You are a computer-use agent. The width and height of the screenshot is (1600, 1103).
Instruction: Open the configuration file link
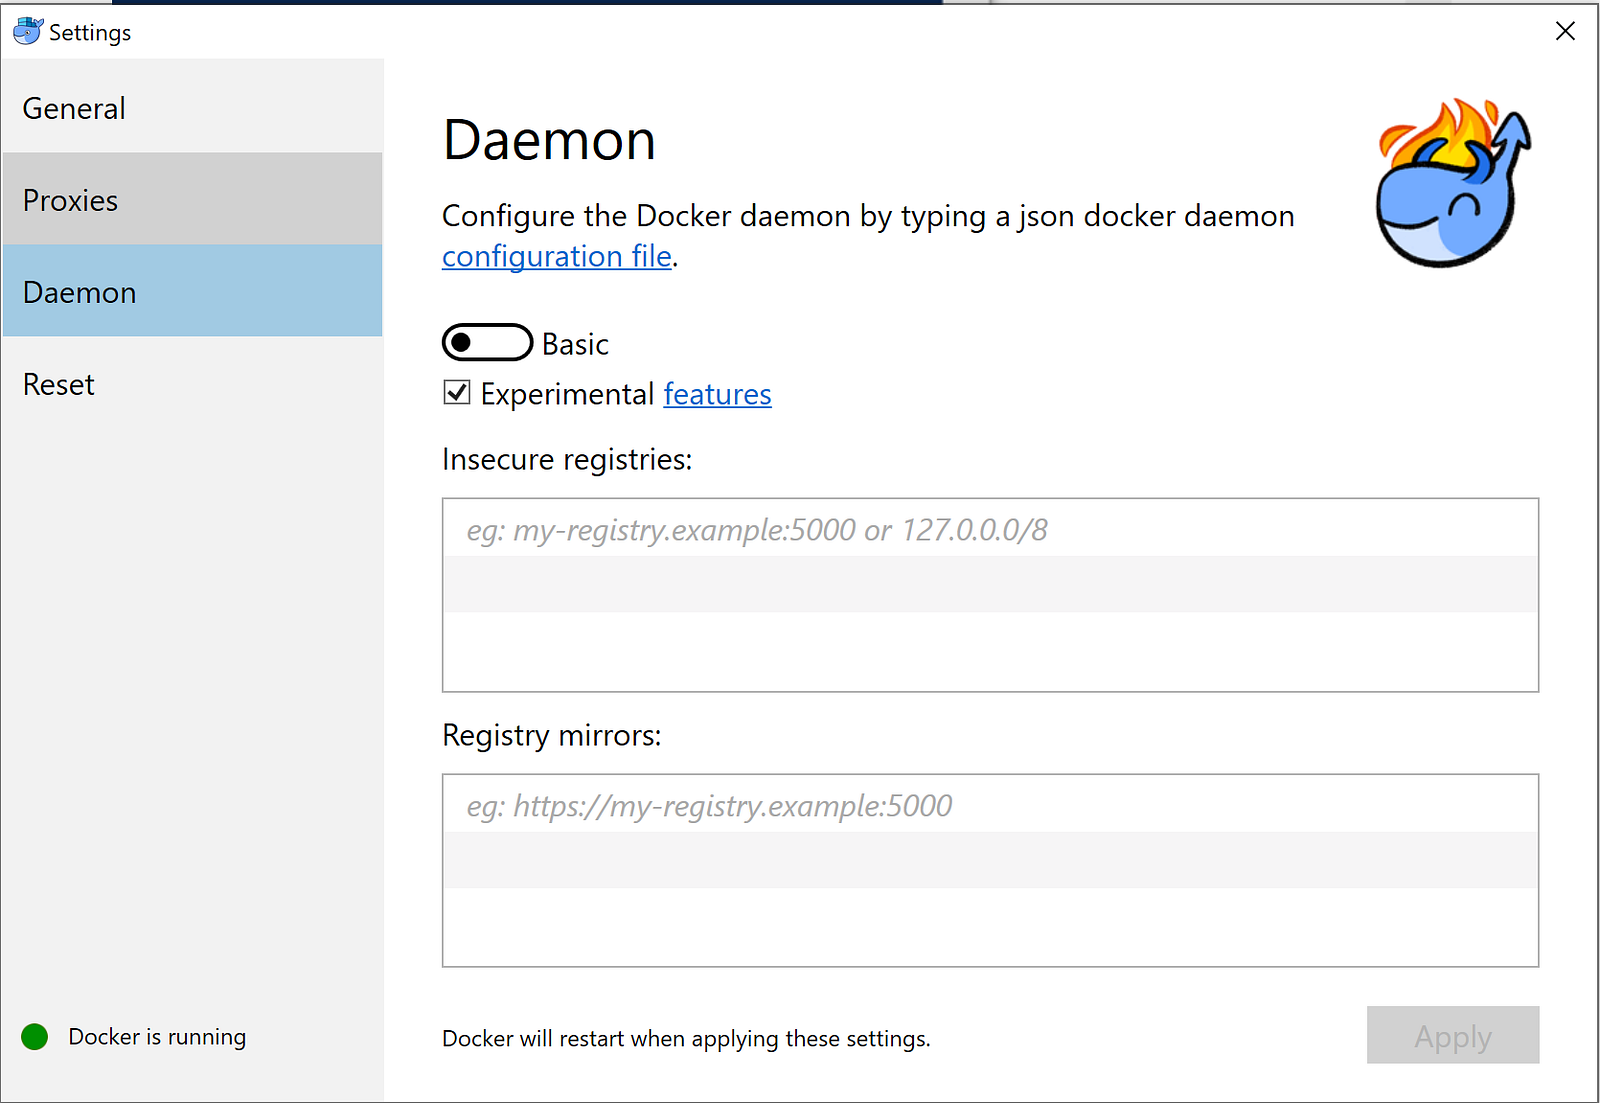point(557,257)
